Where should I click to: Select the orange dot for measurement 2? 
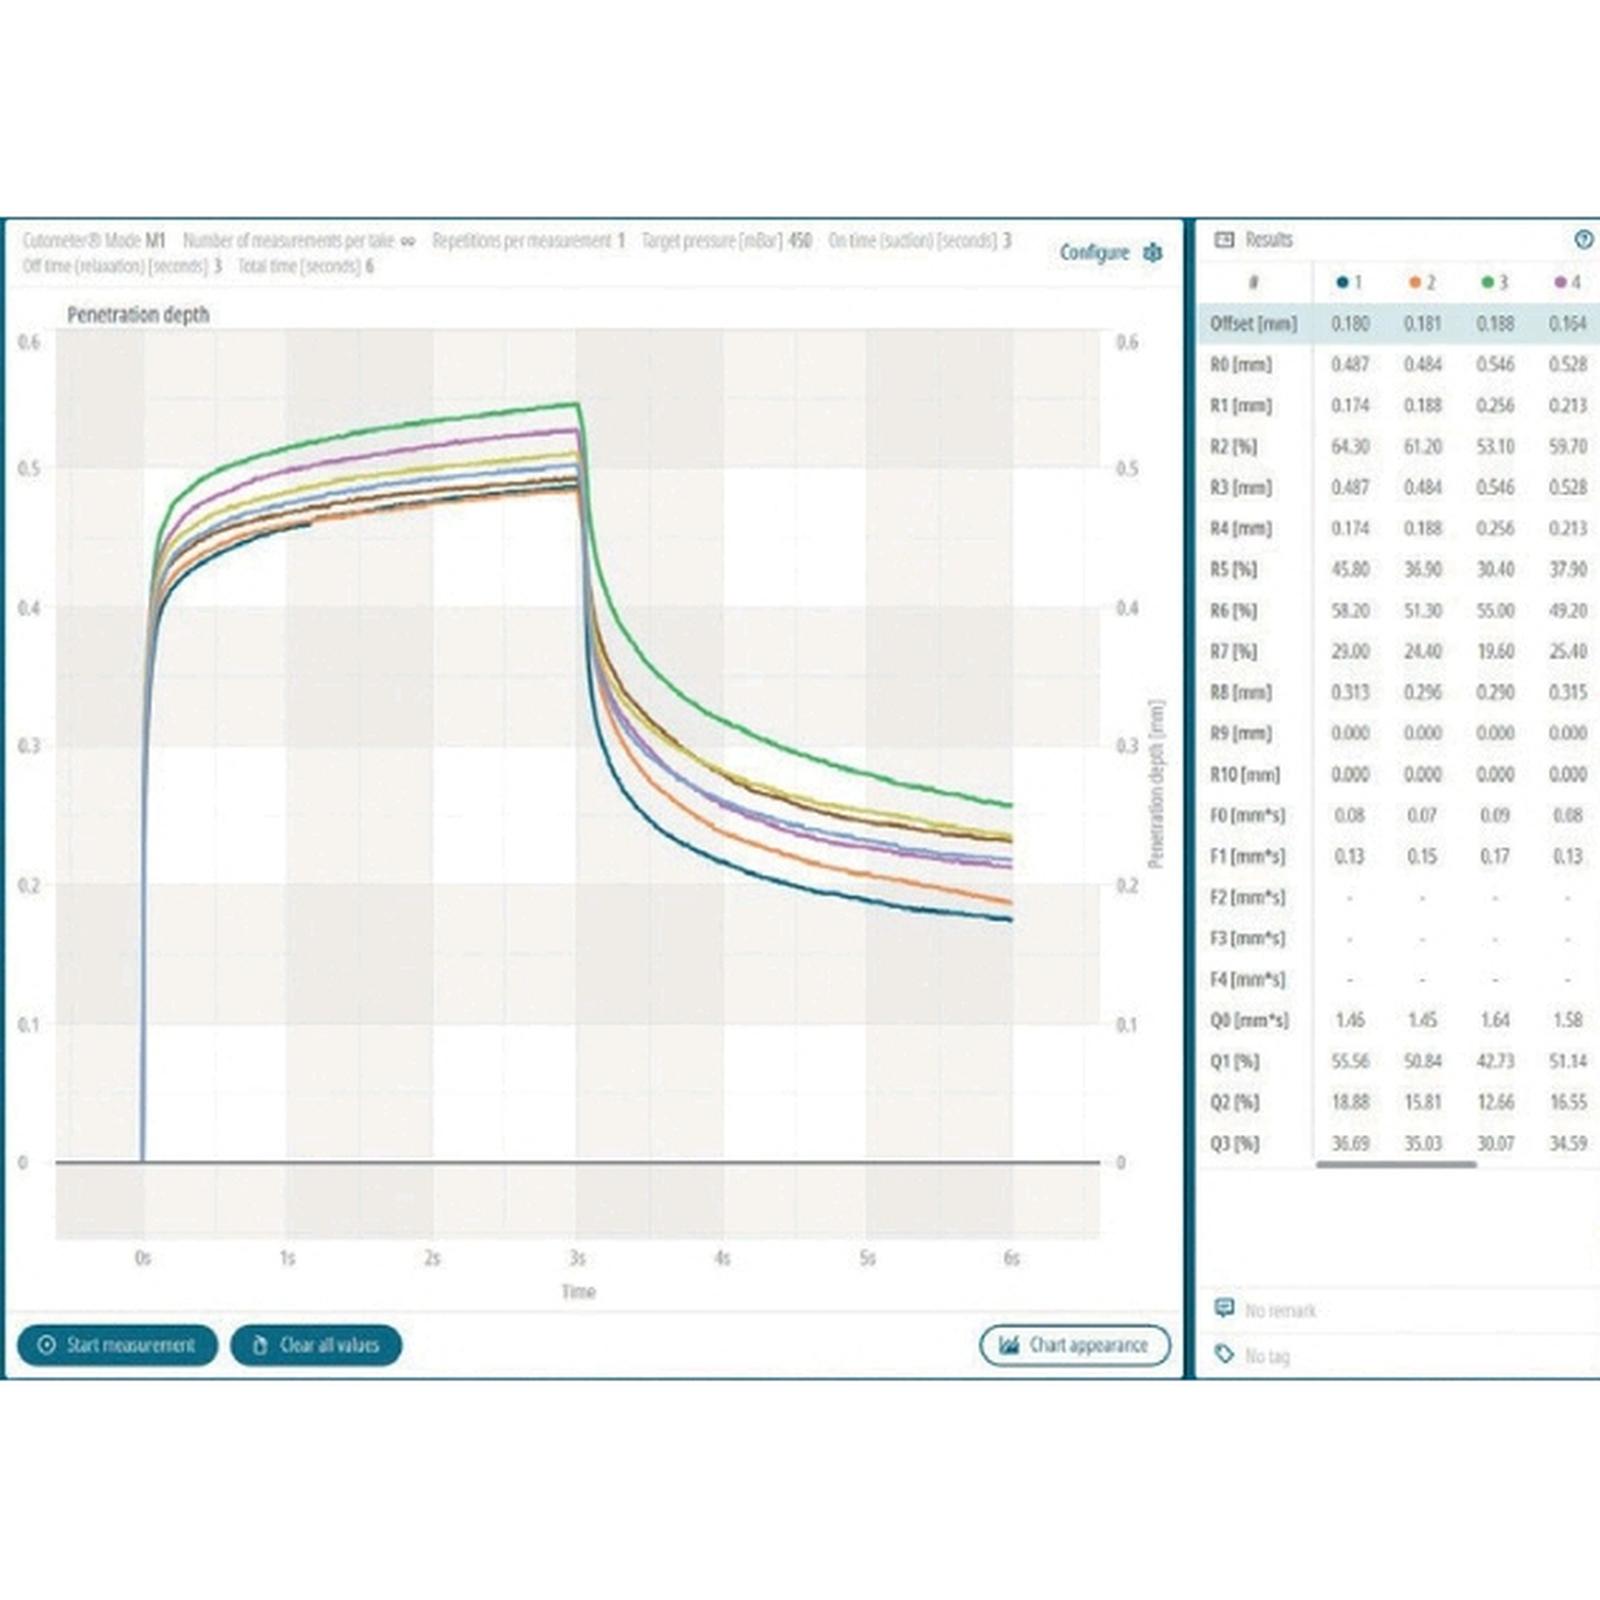point(1415,283)
